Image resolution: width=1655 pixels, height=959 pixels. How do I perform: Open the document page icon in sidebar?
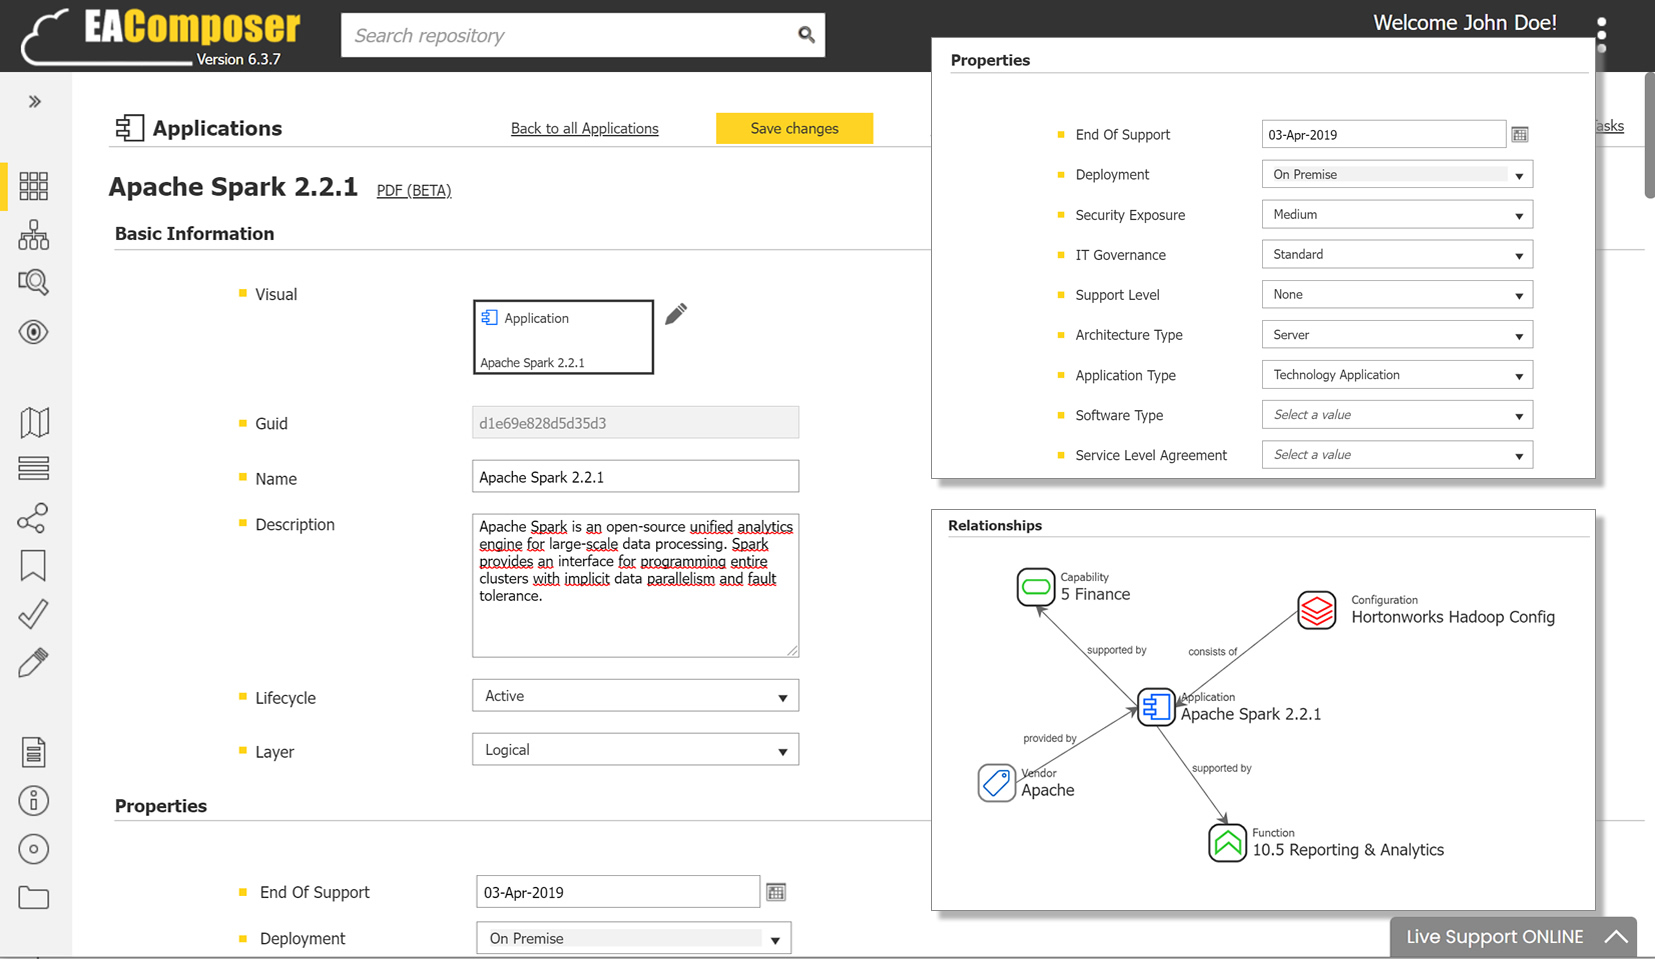point(33,752)
